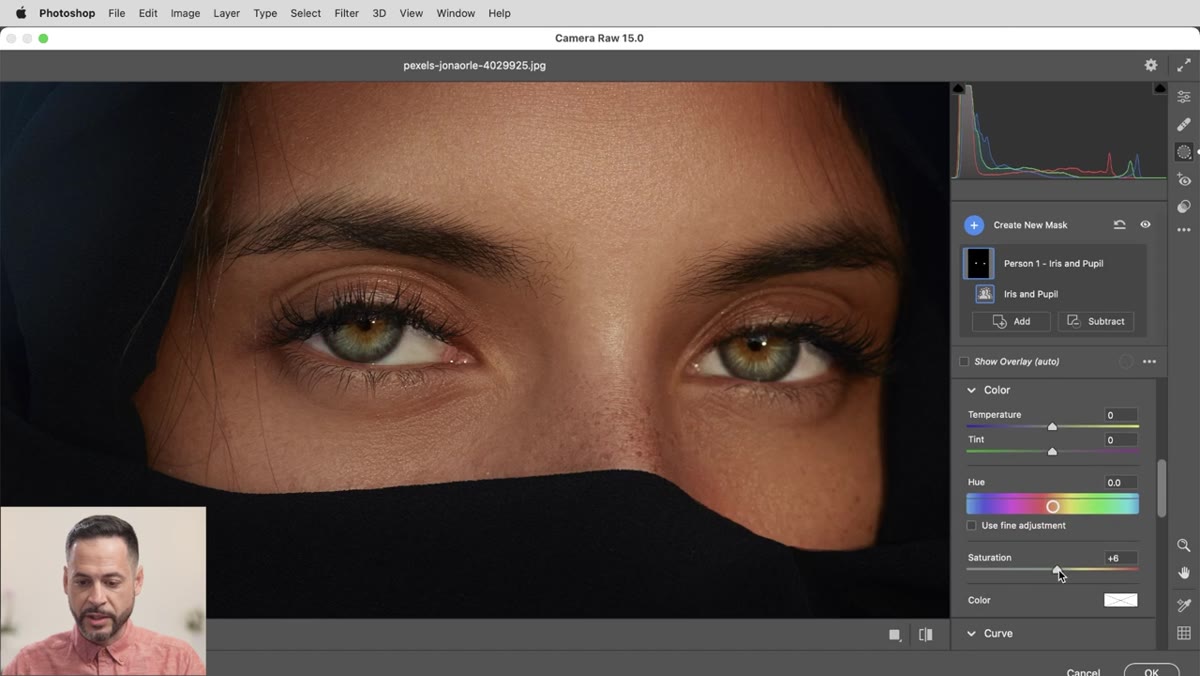This screenshot has width=1200, height=676.
Task: Toggle the color sampler eyedropper tool
Action: coord(1184,605)
